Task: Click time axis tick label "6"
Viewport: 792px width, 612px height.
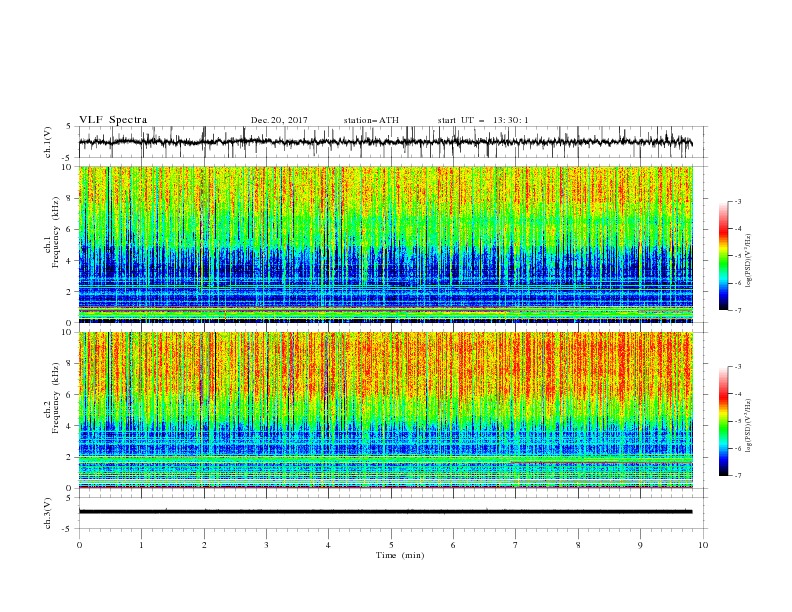Action: pyautogui.click(x=453, y=545)
